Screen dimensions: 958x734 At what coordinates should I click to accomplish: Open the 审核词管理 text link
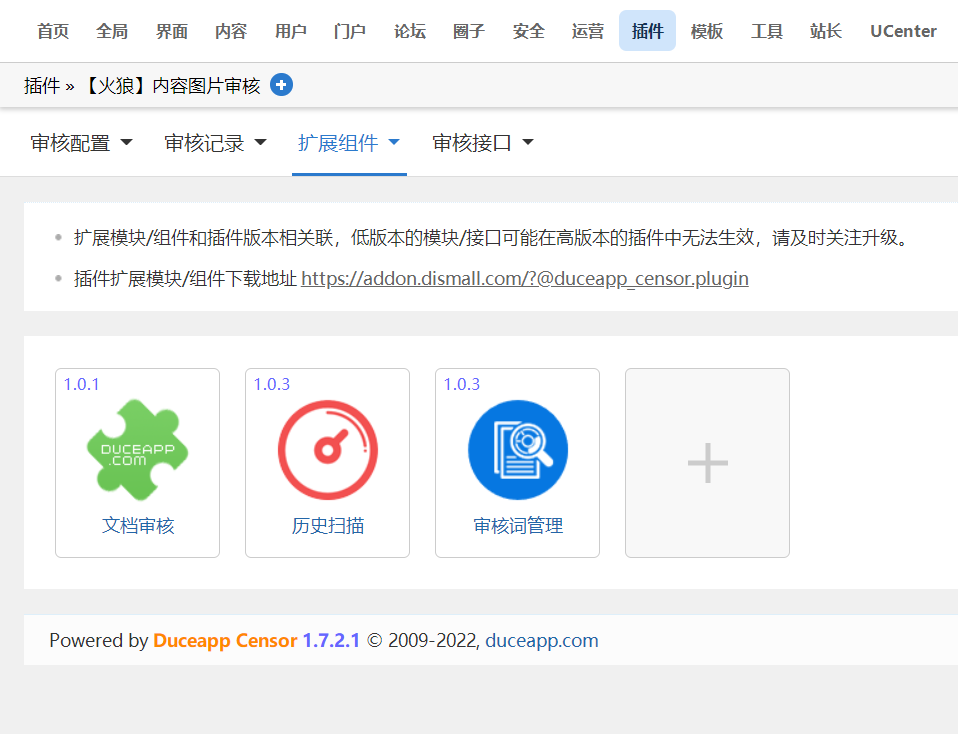(x=517, y=524)
